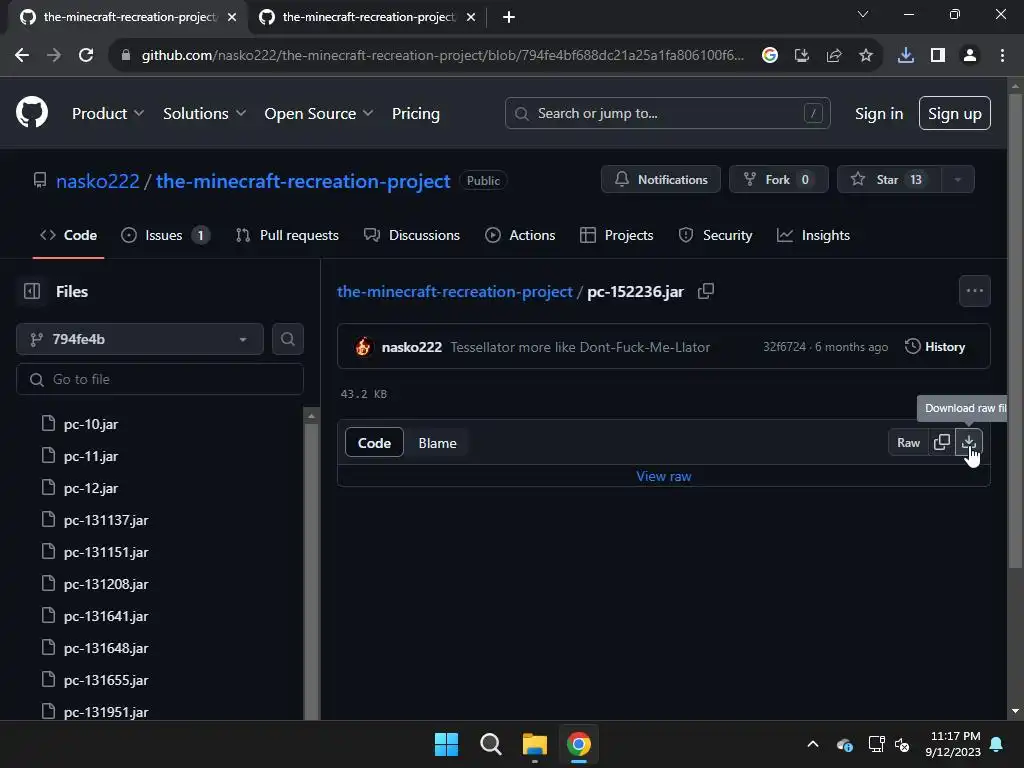
Task: Click nasko222 avatar in commit bar
Action: point(364,347)
